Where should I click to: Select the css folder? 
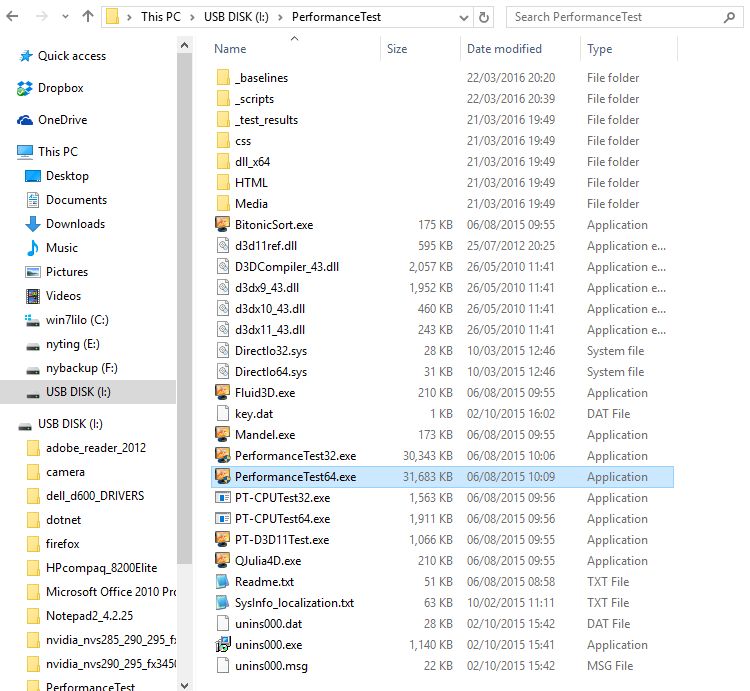pyautogui.click(x=243, y=141)
